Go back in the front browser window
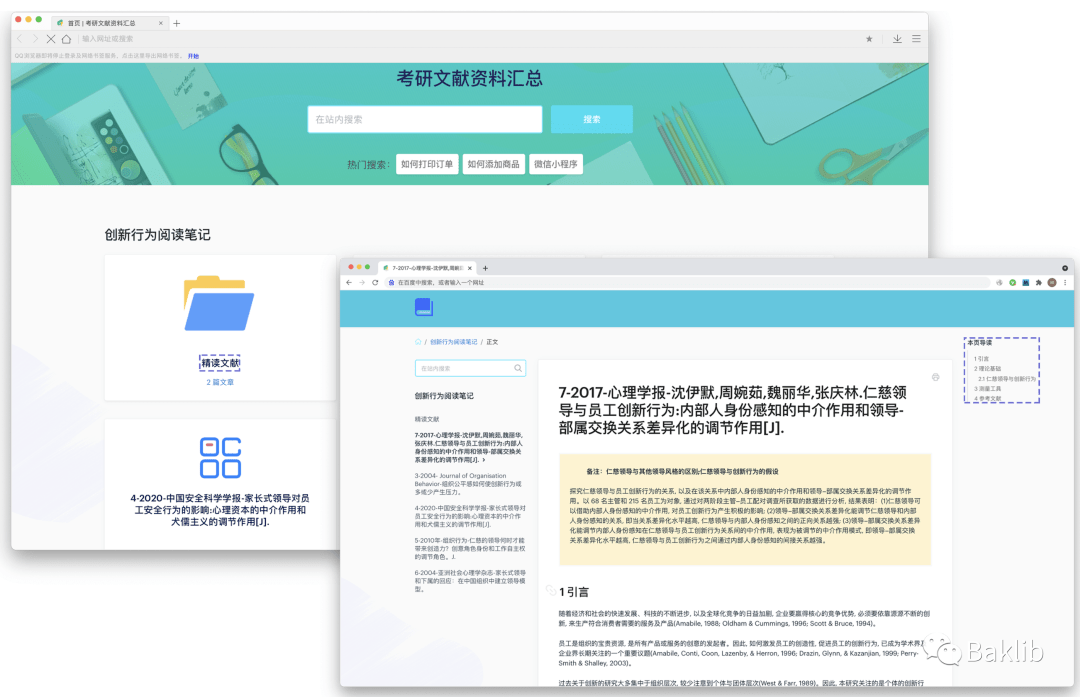Viewport: 1080px width, 697px height. click(x=349, y=282)
